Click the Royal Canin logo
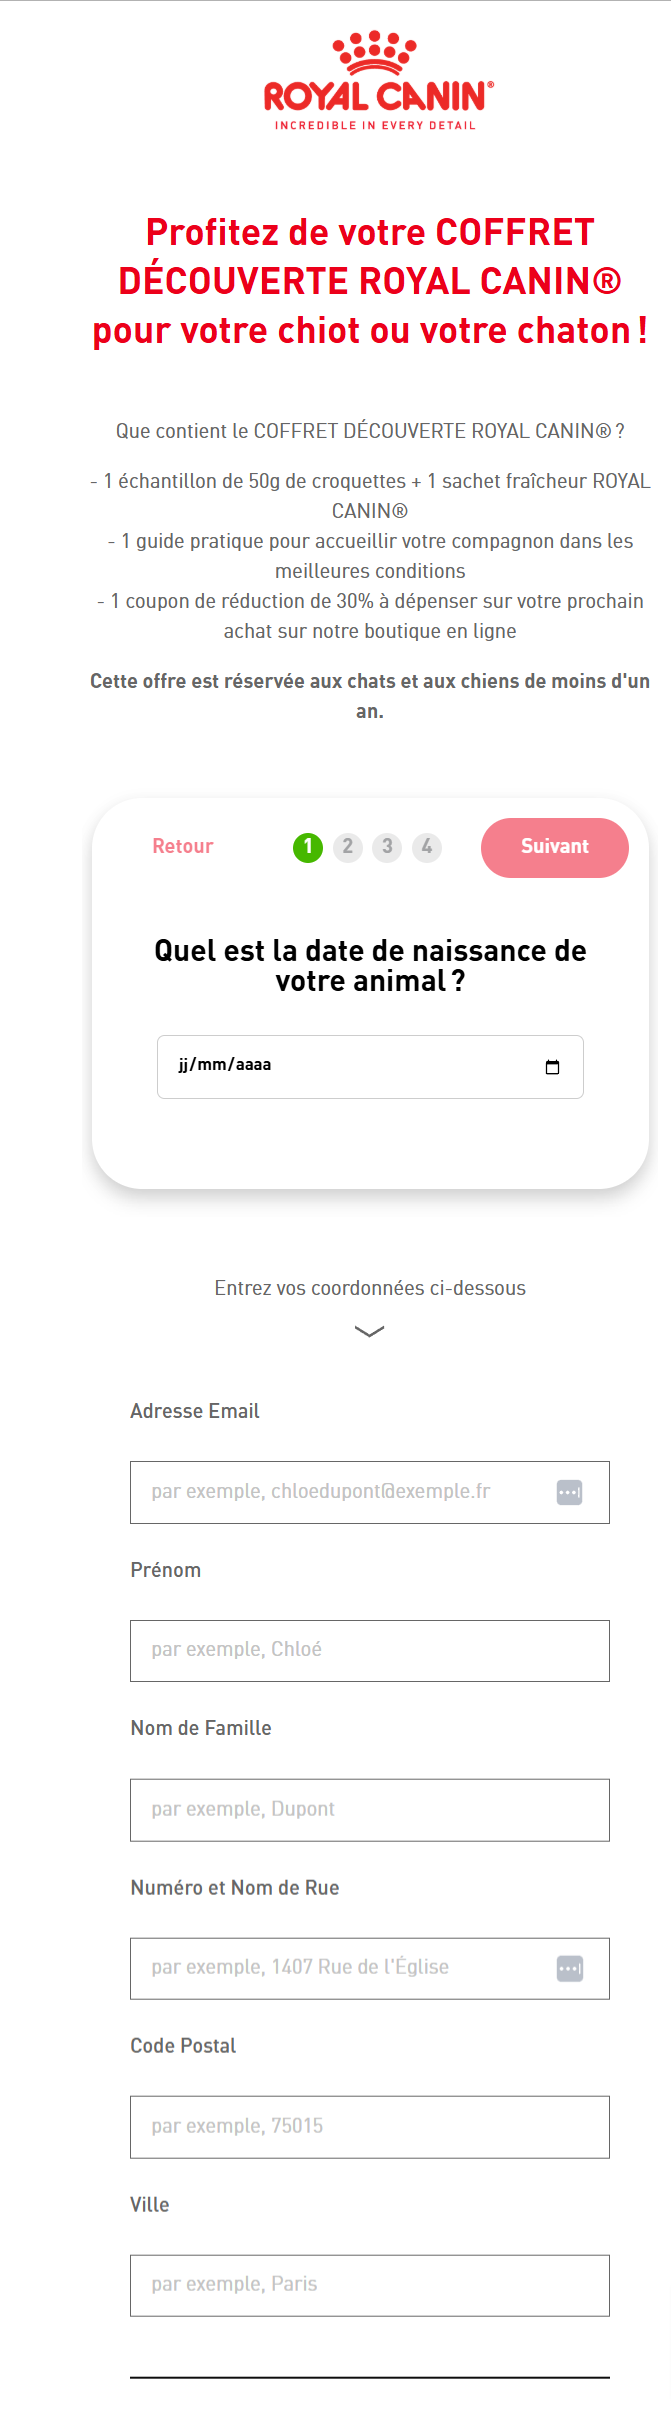 (374, 80)
